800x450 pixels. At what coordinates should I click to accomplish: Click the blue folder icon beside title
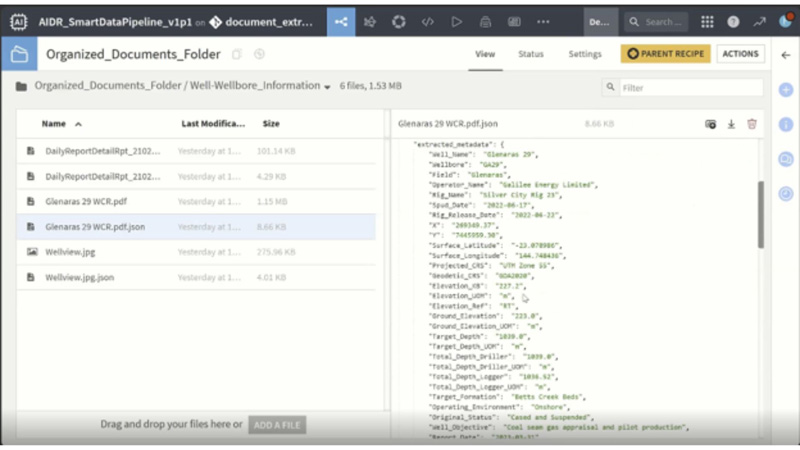[19, 54]
